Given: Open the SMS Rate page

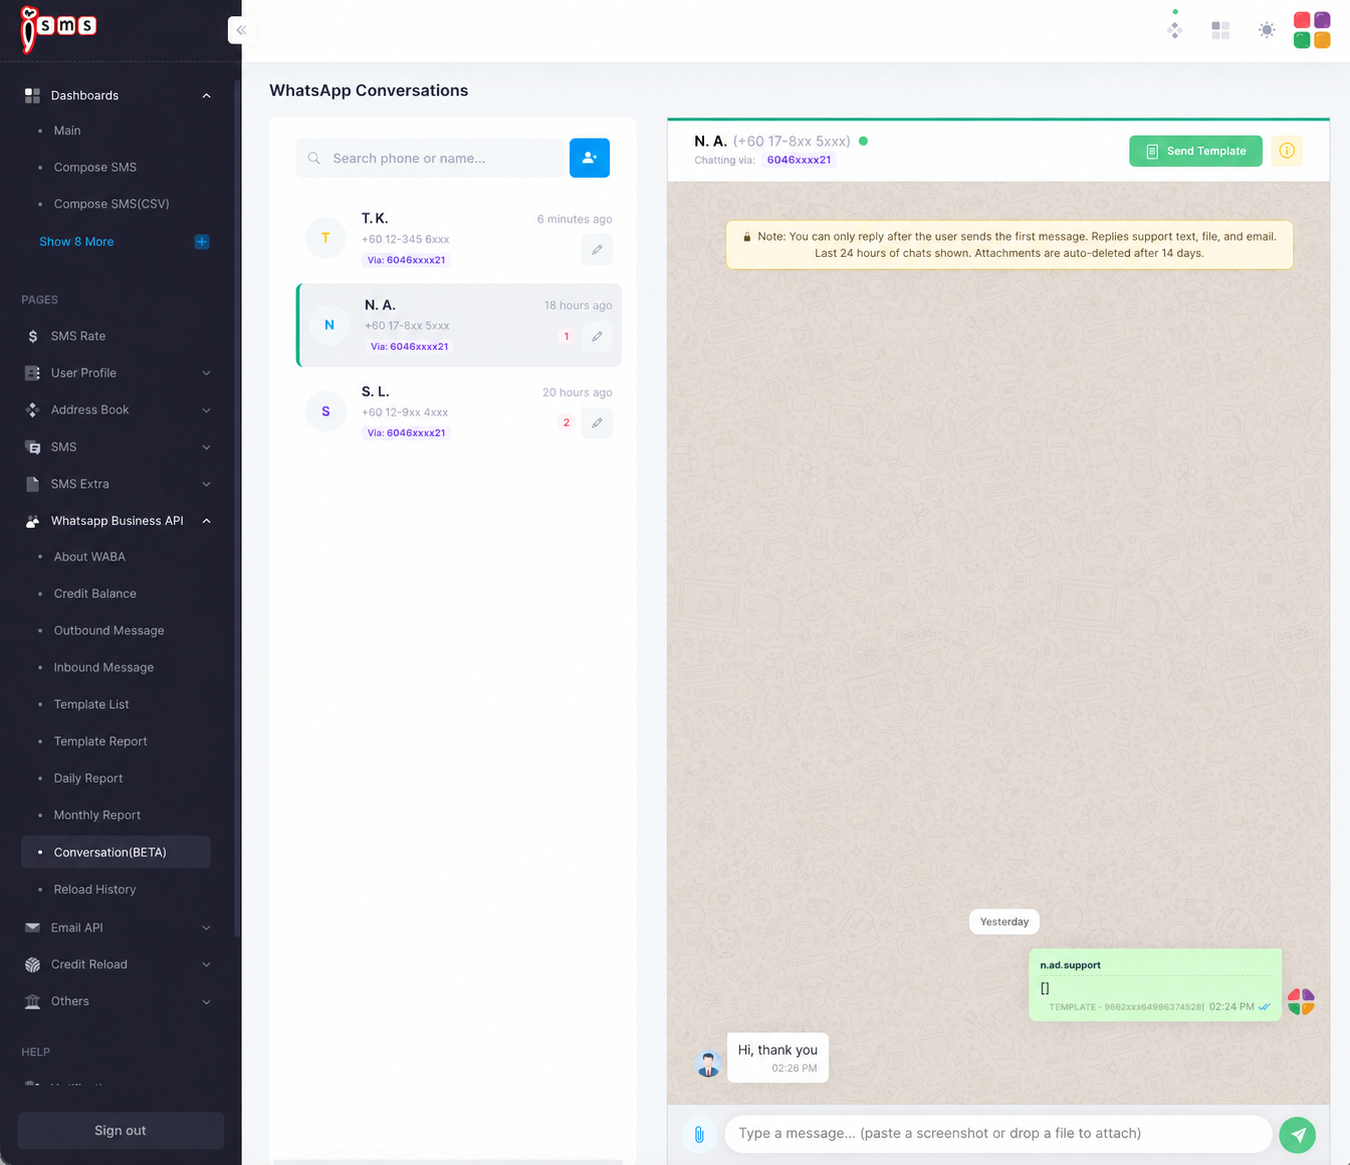Looking at the screenshot, I should [78, 336].
